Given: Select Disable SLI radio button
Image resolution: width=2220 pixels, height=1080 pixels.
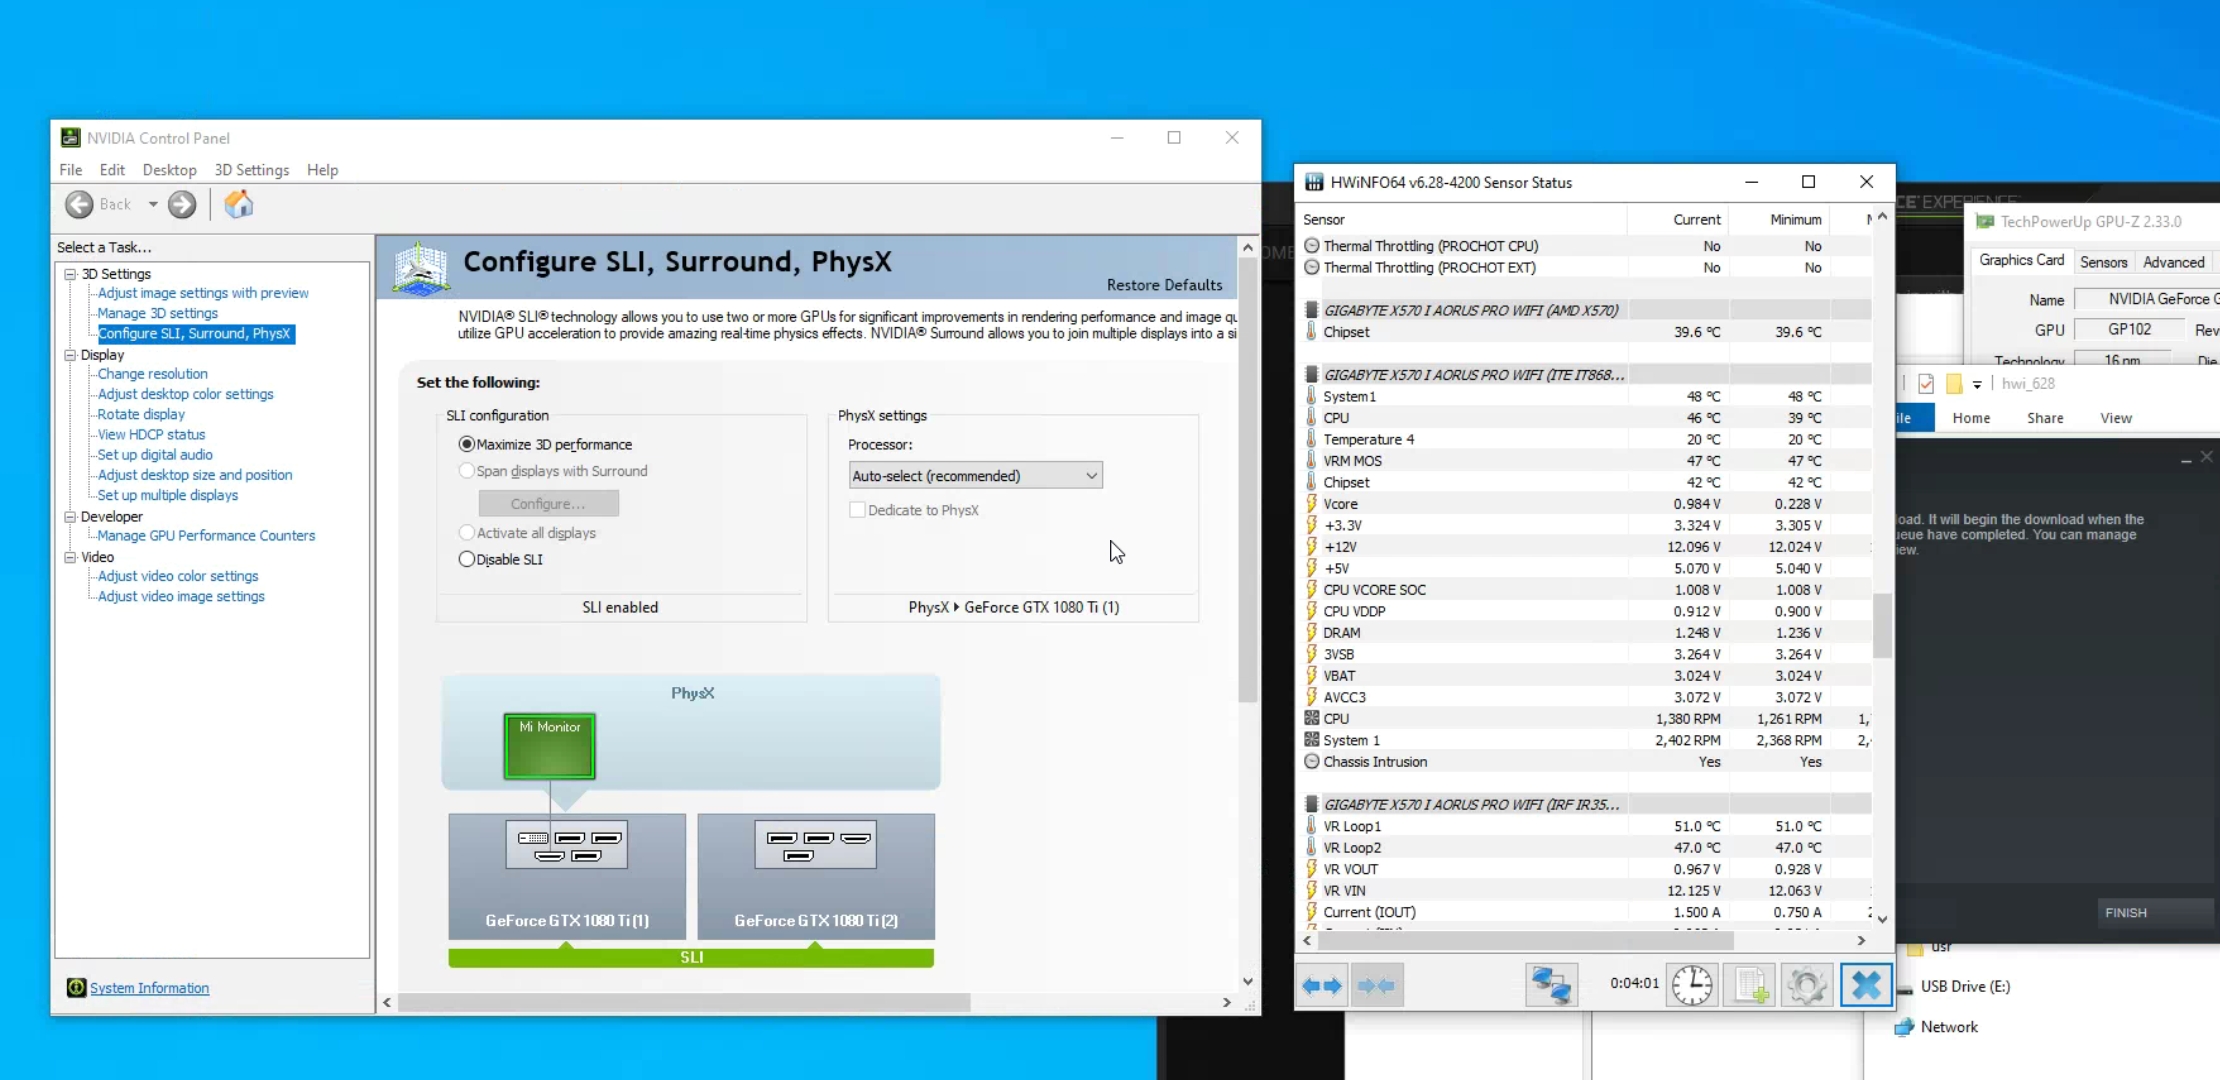Looking at the screenshot, I should click(467, 560).
